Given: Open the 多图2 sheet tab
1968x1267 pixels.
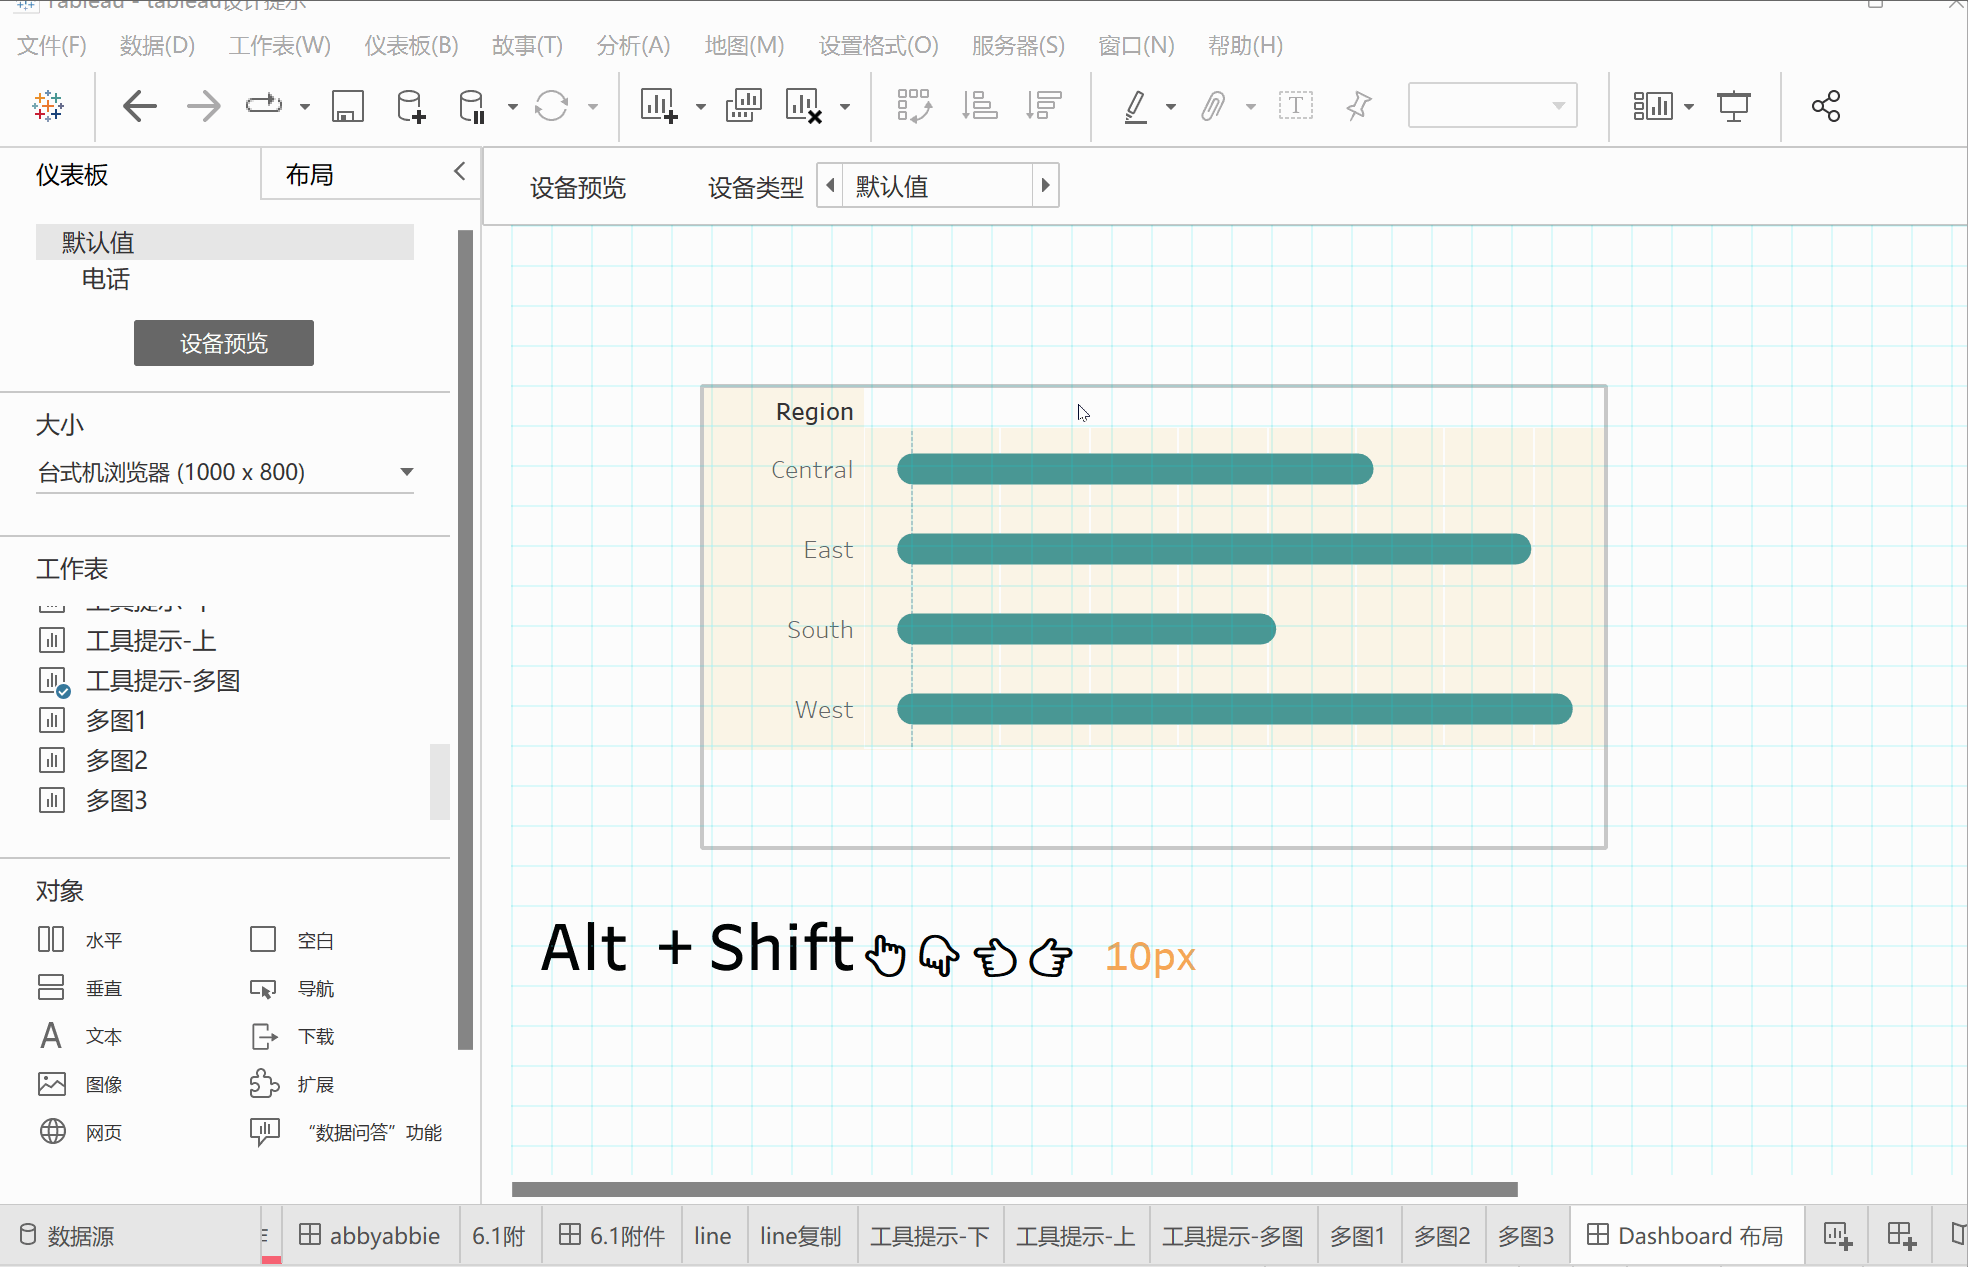Looking at the screenshot, I should (1441, 1236).
